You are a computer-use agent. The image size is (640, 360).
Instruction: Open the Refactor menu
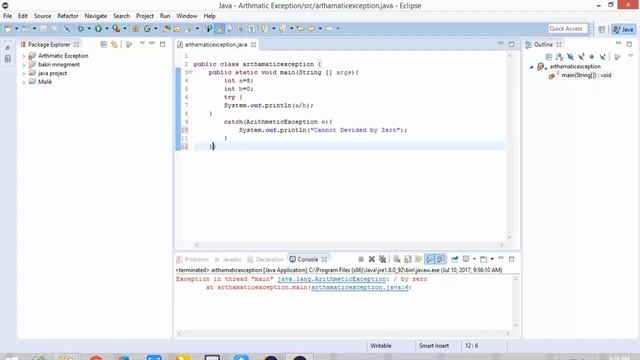coord(68,16)
